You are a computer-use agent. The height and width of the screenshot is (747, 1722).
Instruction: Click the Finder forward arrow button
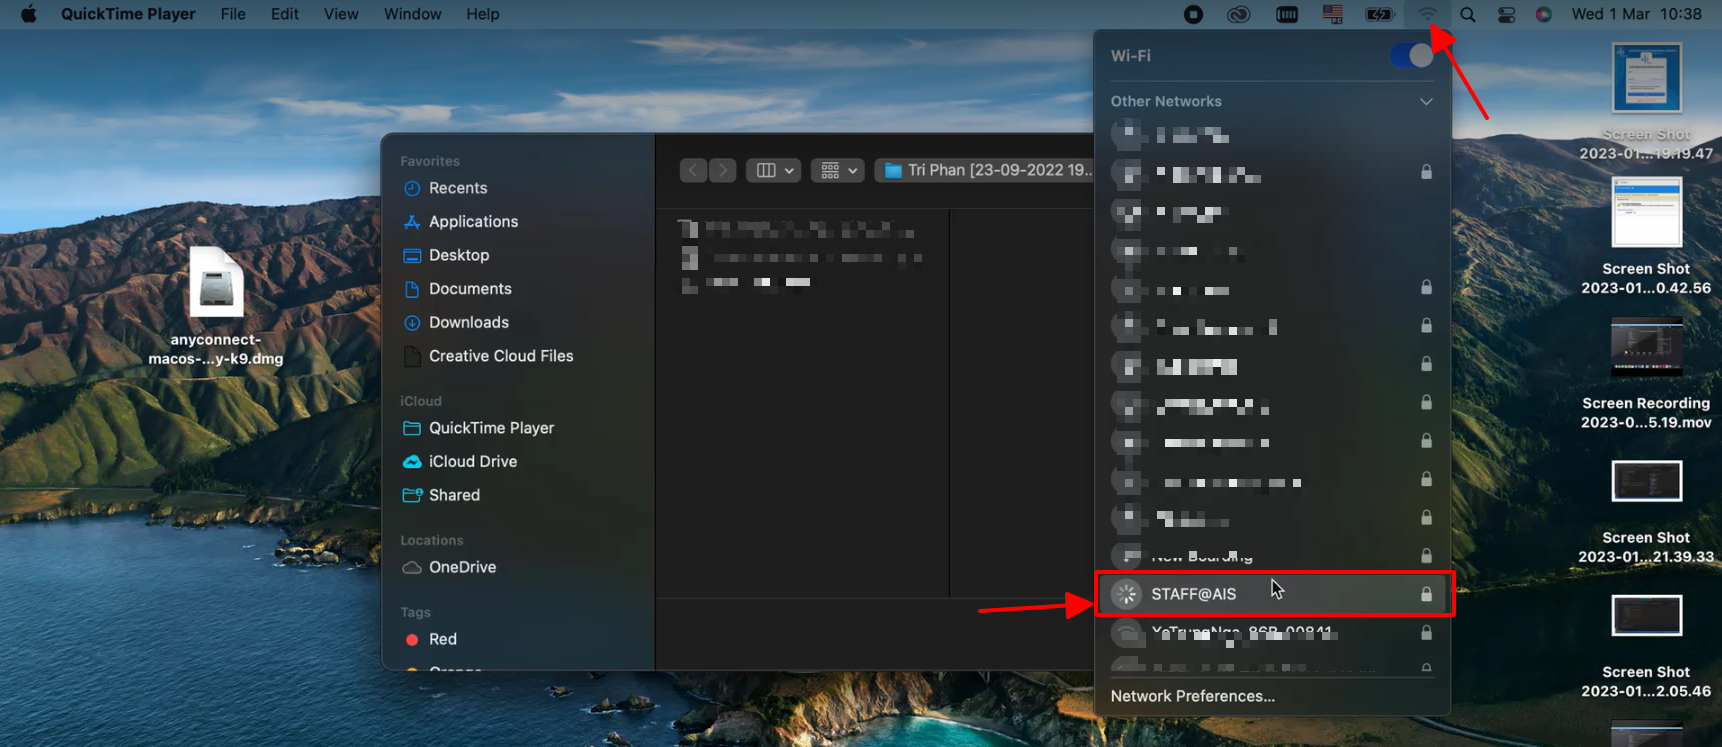coord(723,171)
